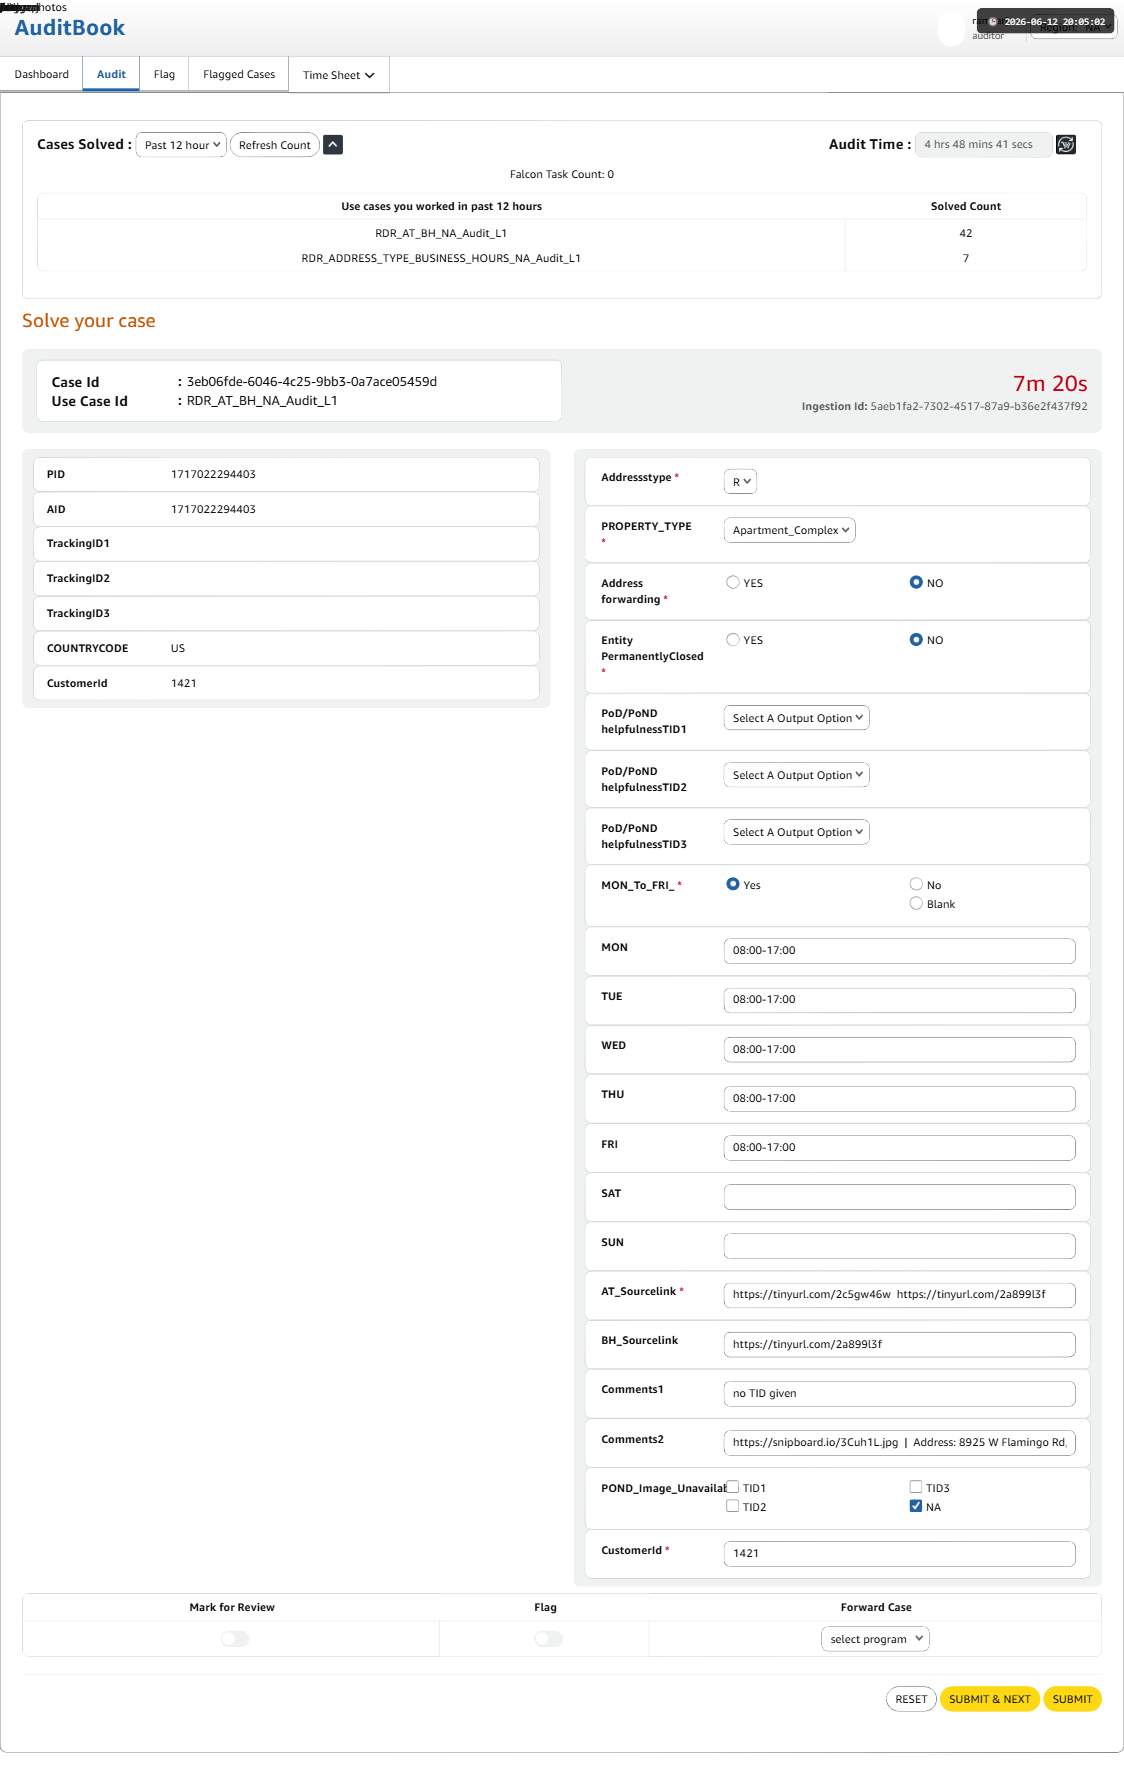Screen dimensions: 1124x1768
Task: Click the Comments2 field
Action: click(x=900, y=1443)
